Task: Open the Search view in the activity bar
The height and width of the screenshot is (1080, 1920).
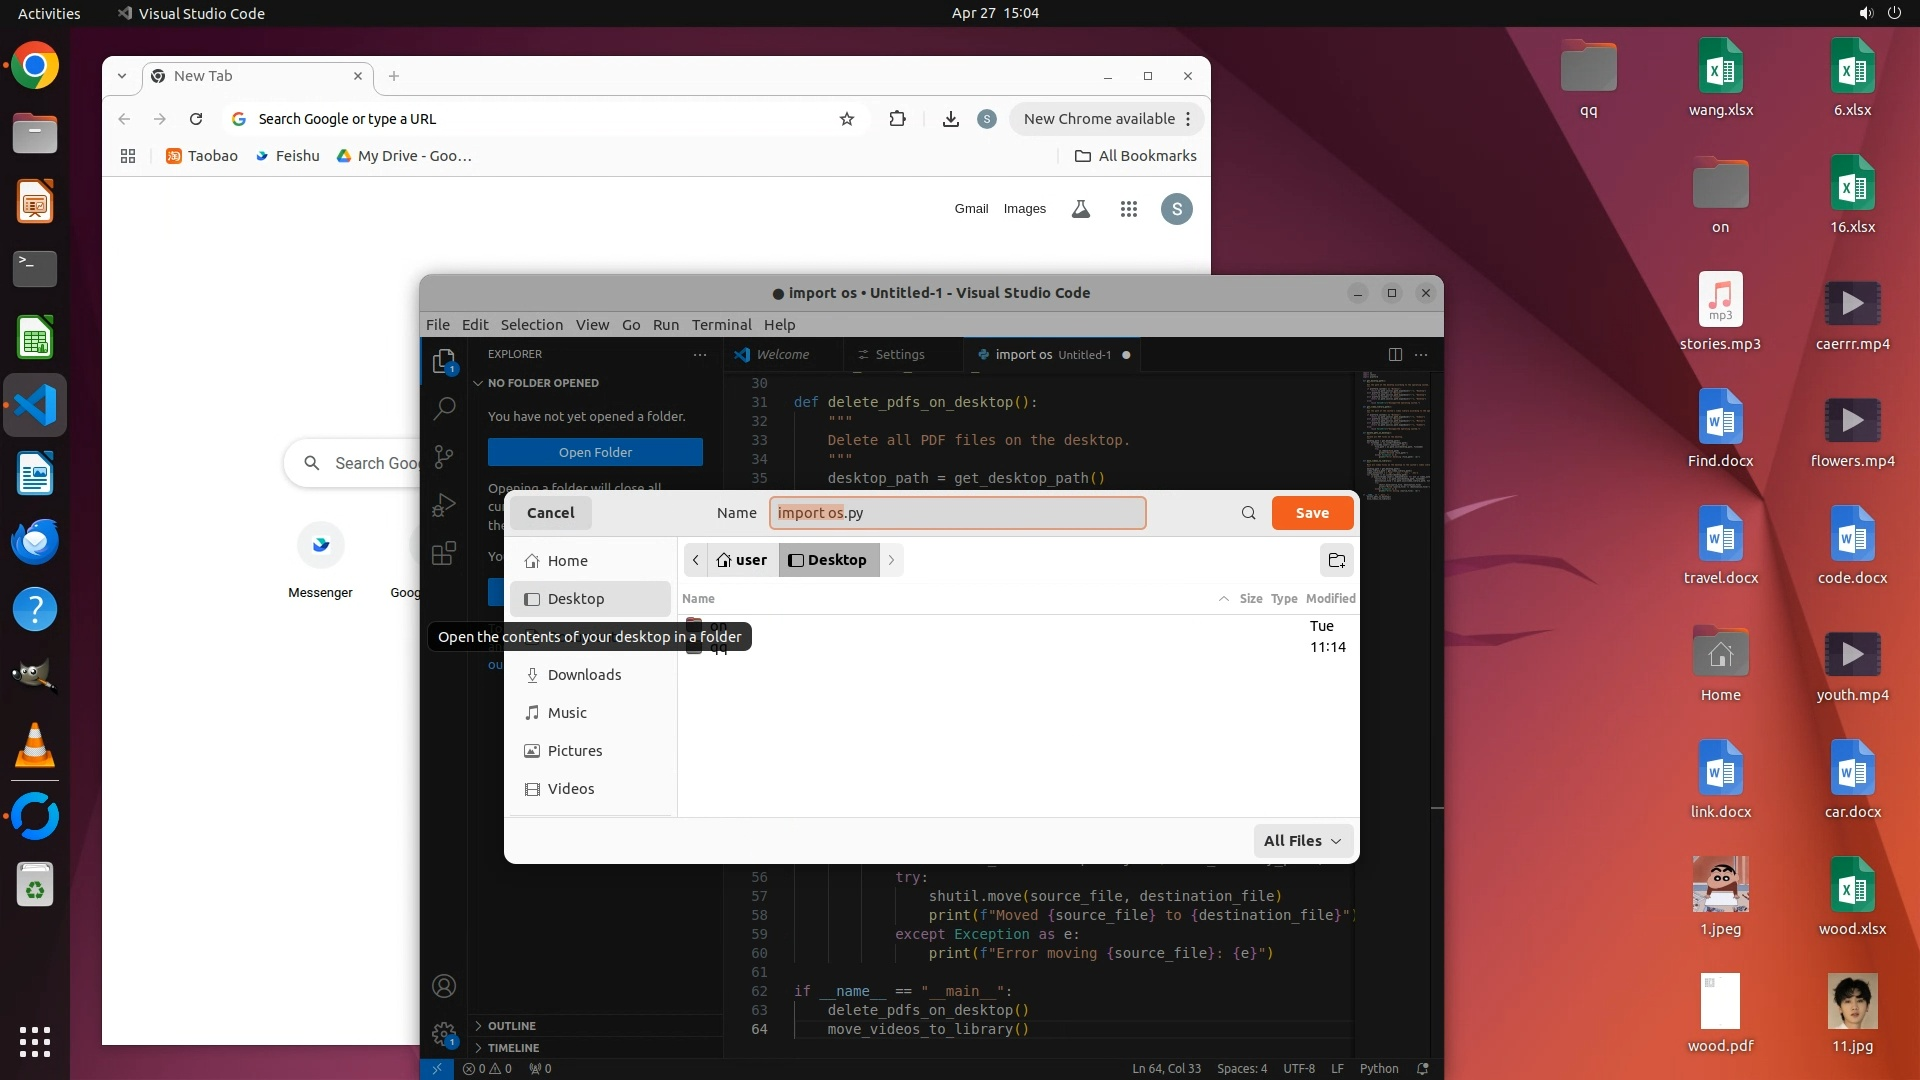Action: tap(444, 408)
